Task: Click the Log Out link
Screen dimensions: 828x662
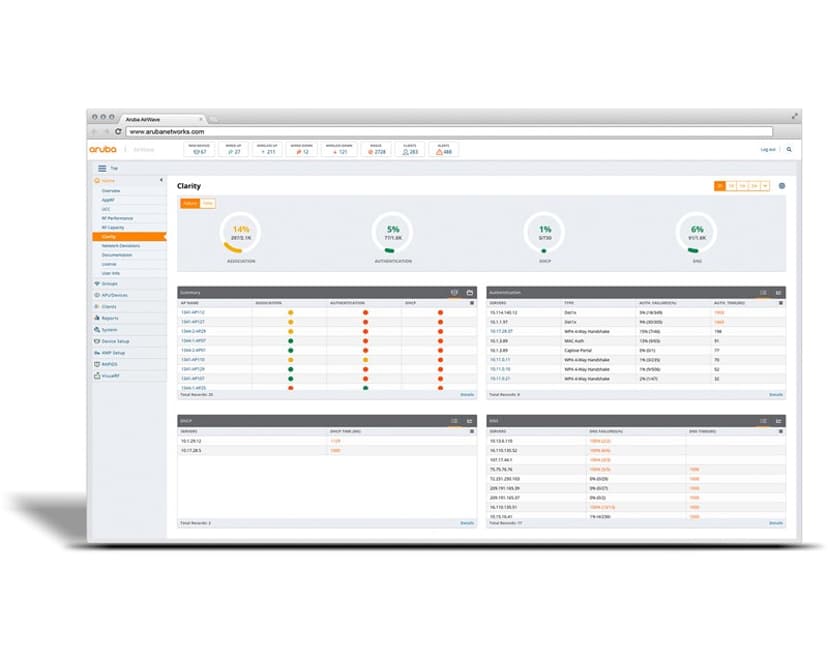Action: tap(767, 150)
